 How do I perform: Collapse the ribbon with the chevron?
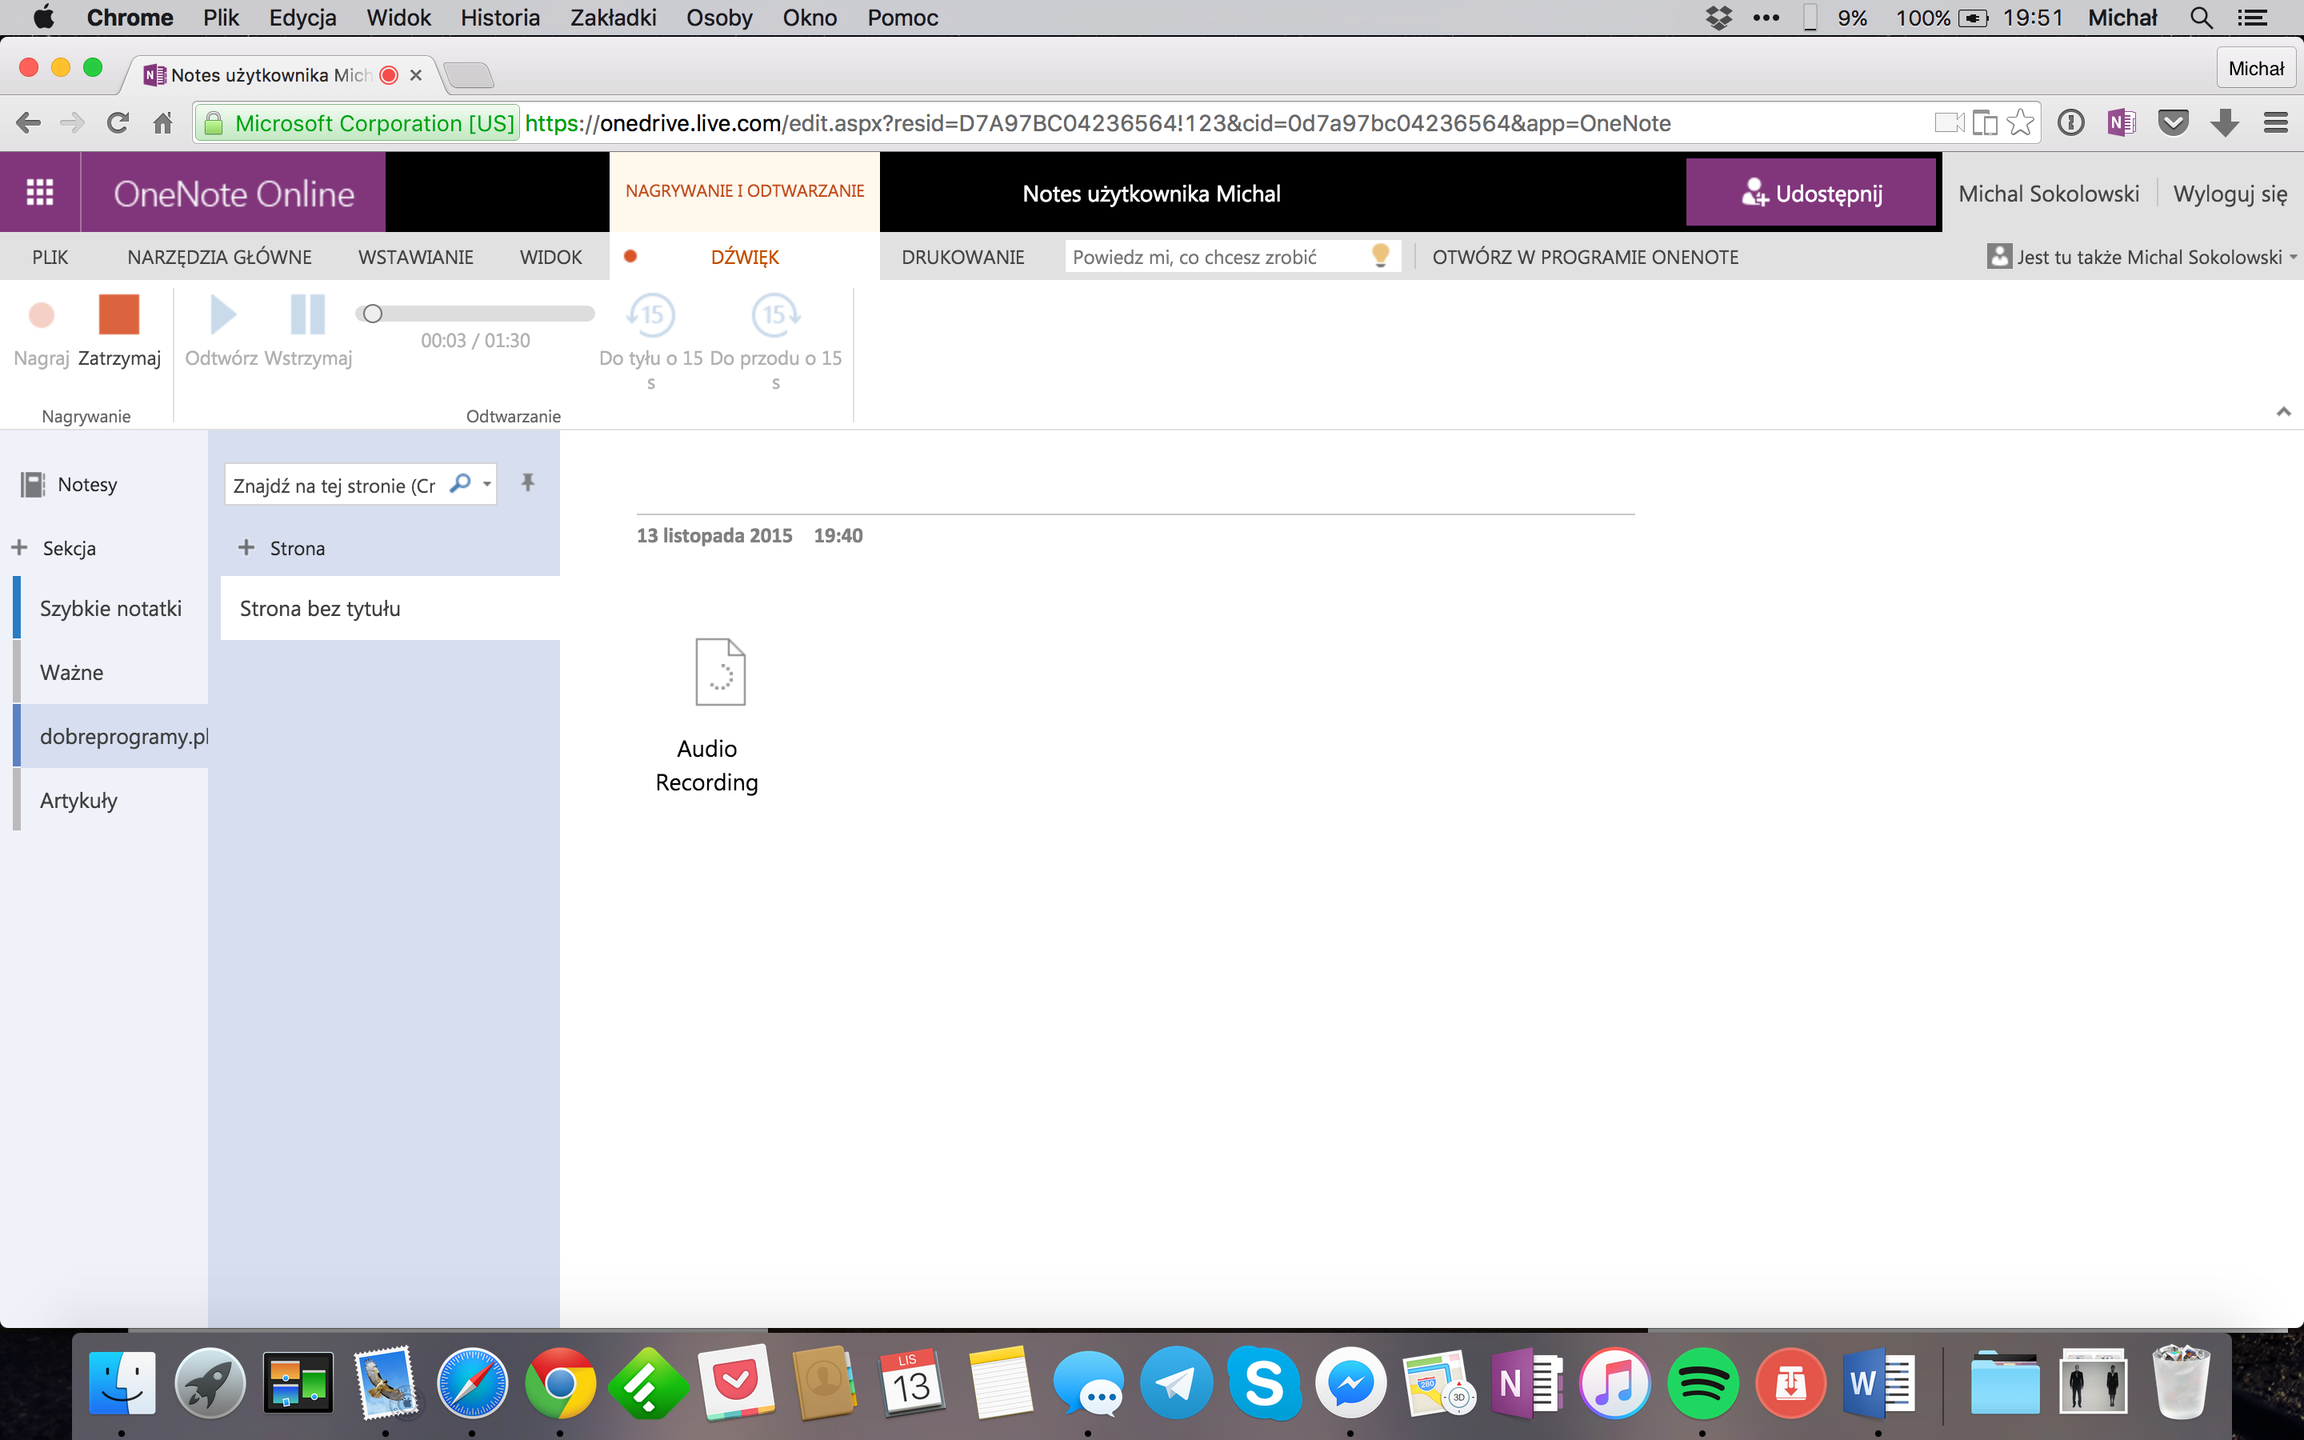point(2283,412)
